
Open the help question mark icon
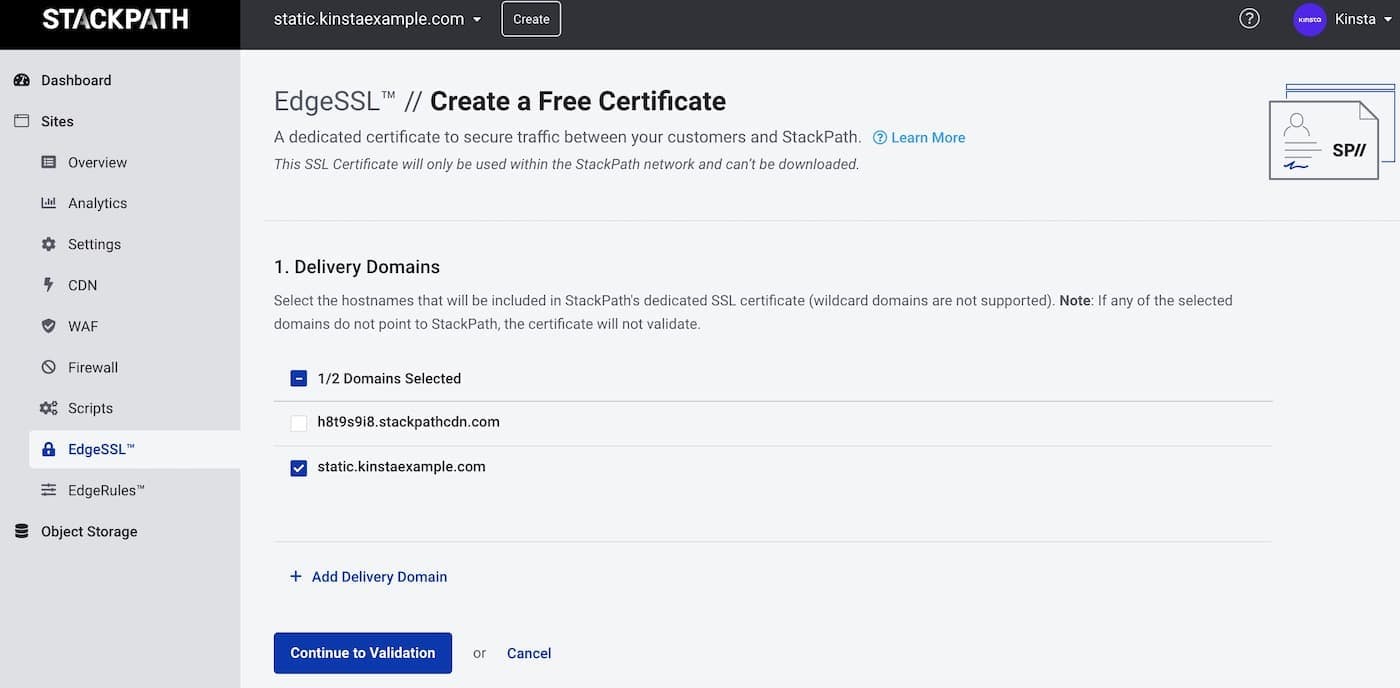click(x=1248, y=17)
